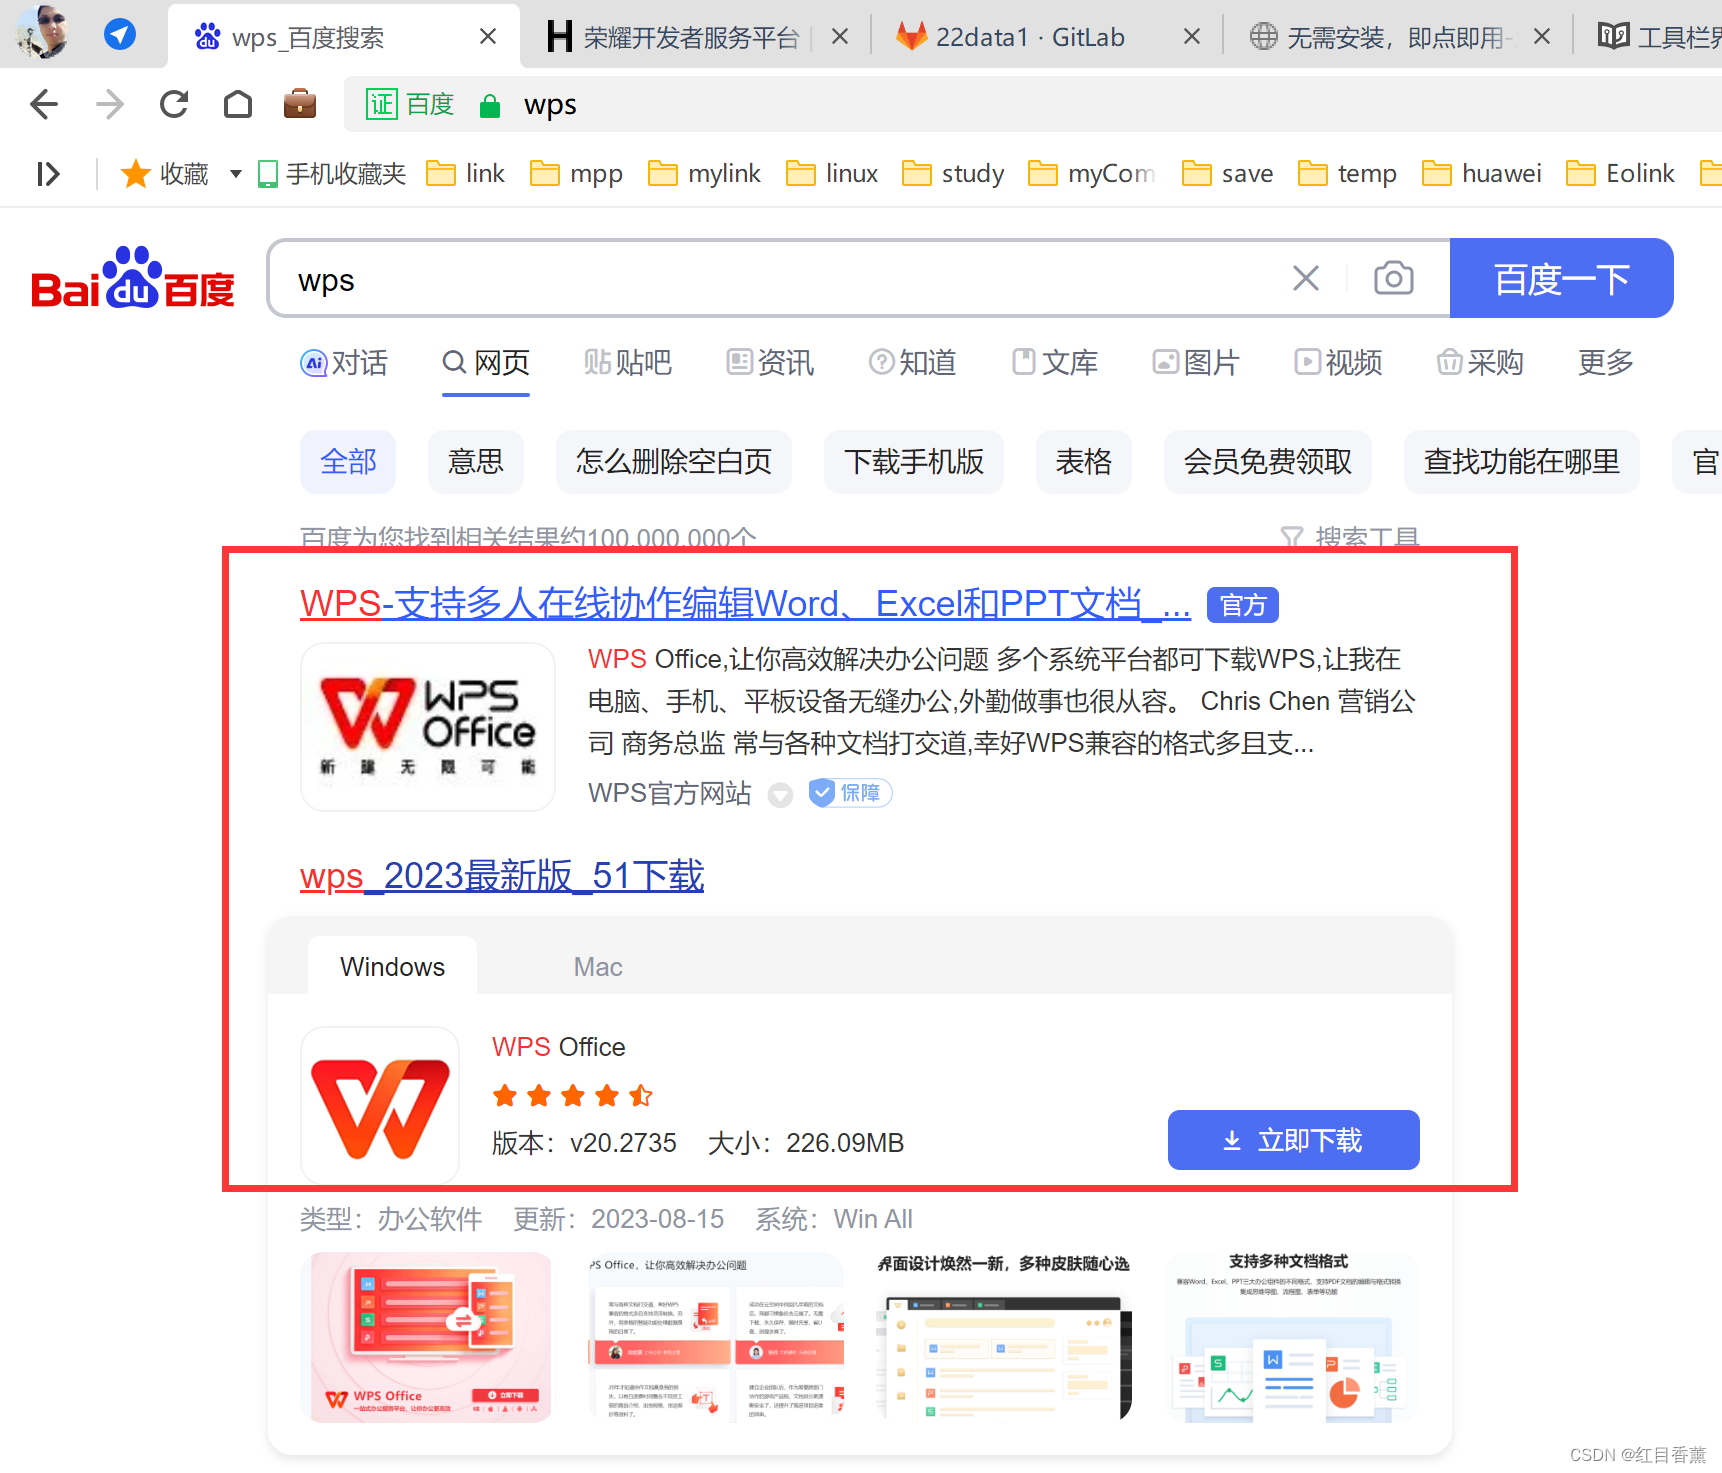Open the pink WPS Office screenshot thumbnail
This screenshot has height=1473, width=1722.
426,1337
